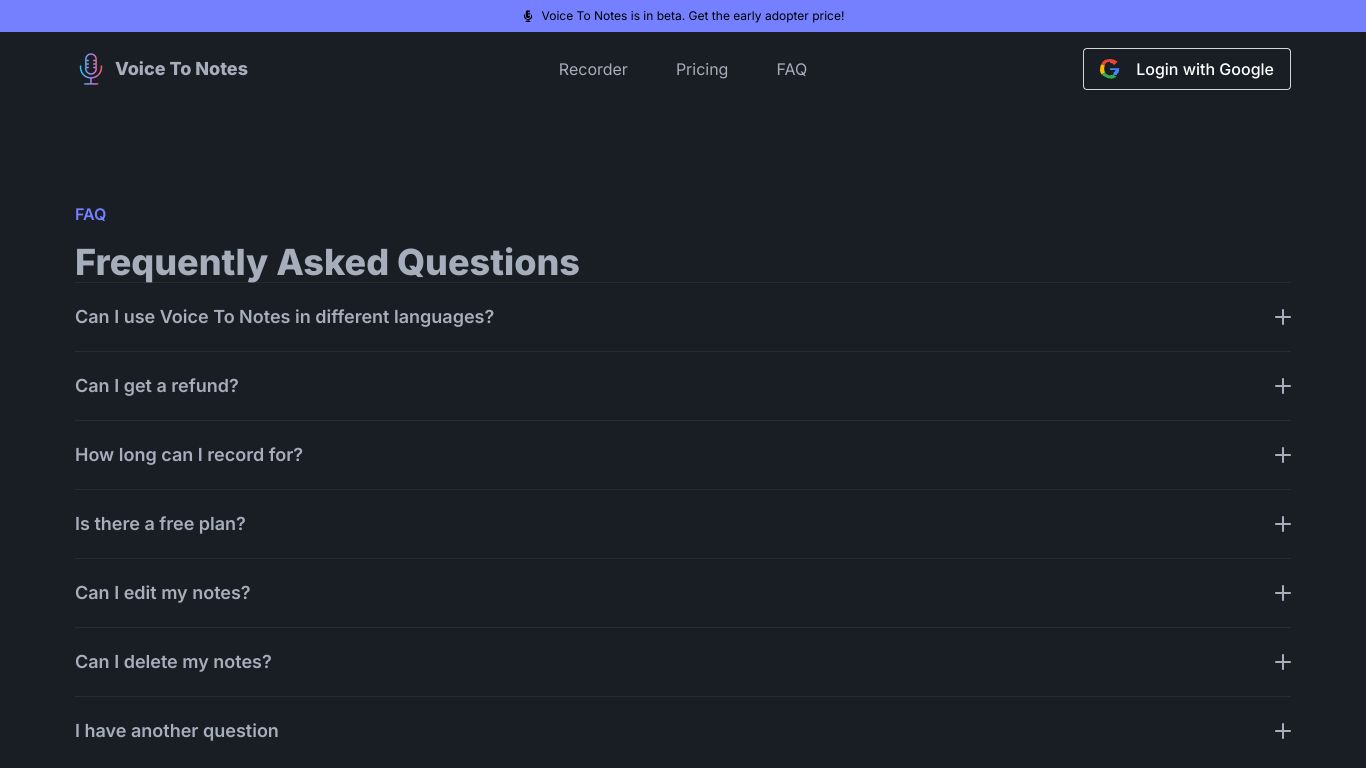Open the Recorder nav item
Image resolution: width=1366 pixels, height=768 pixels.
pyautogui.click(x=593, y=69)
